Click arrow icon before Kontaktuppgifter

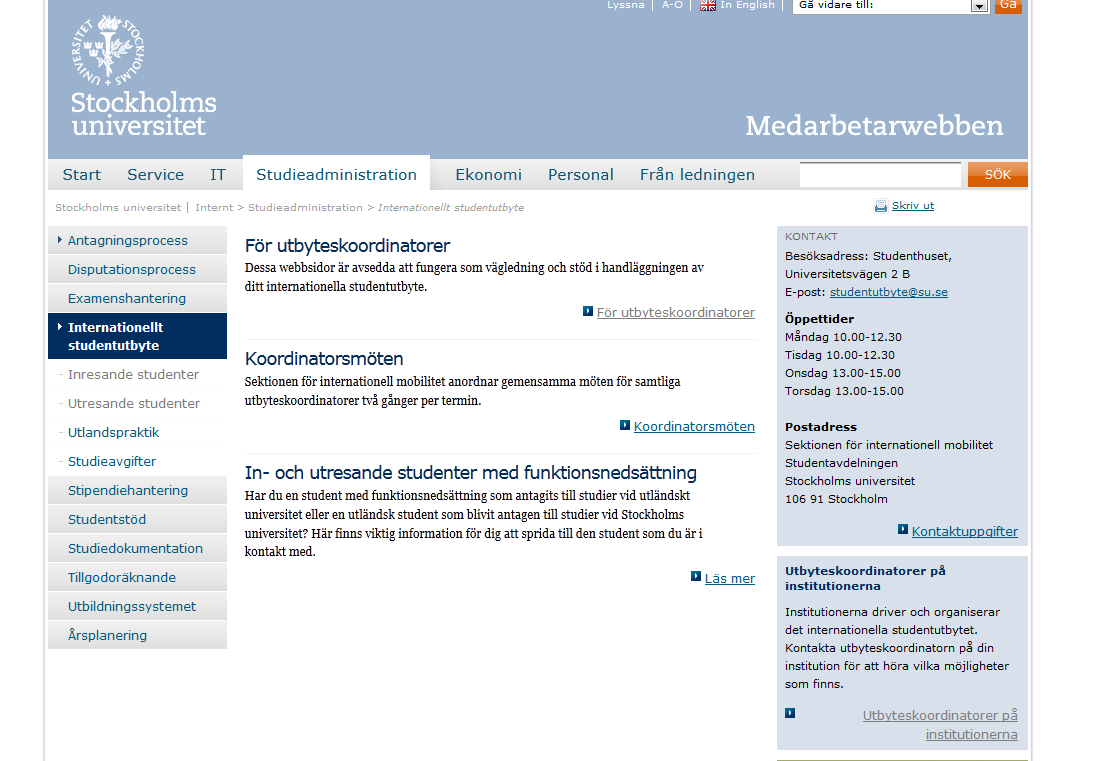click(x=903, y=529)
